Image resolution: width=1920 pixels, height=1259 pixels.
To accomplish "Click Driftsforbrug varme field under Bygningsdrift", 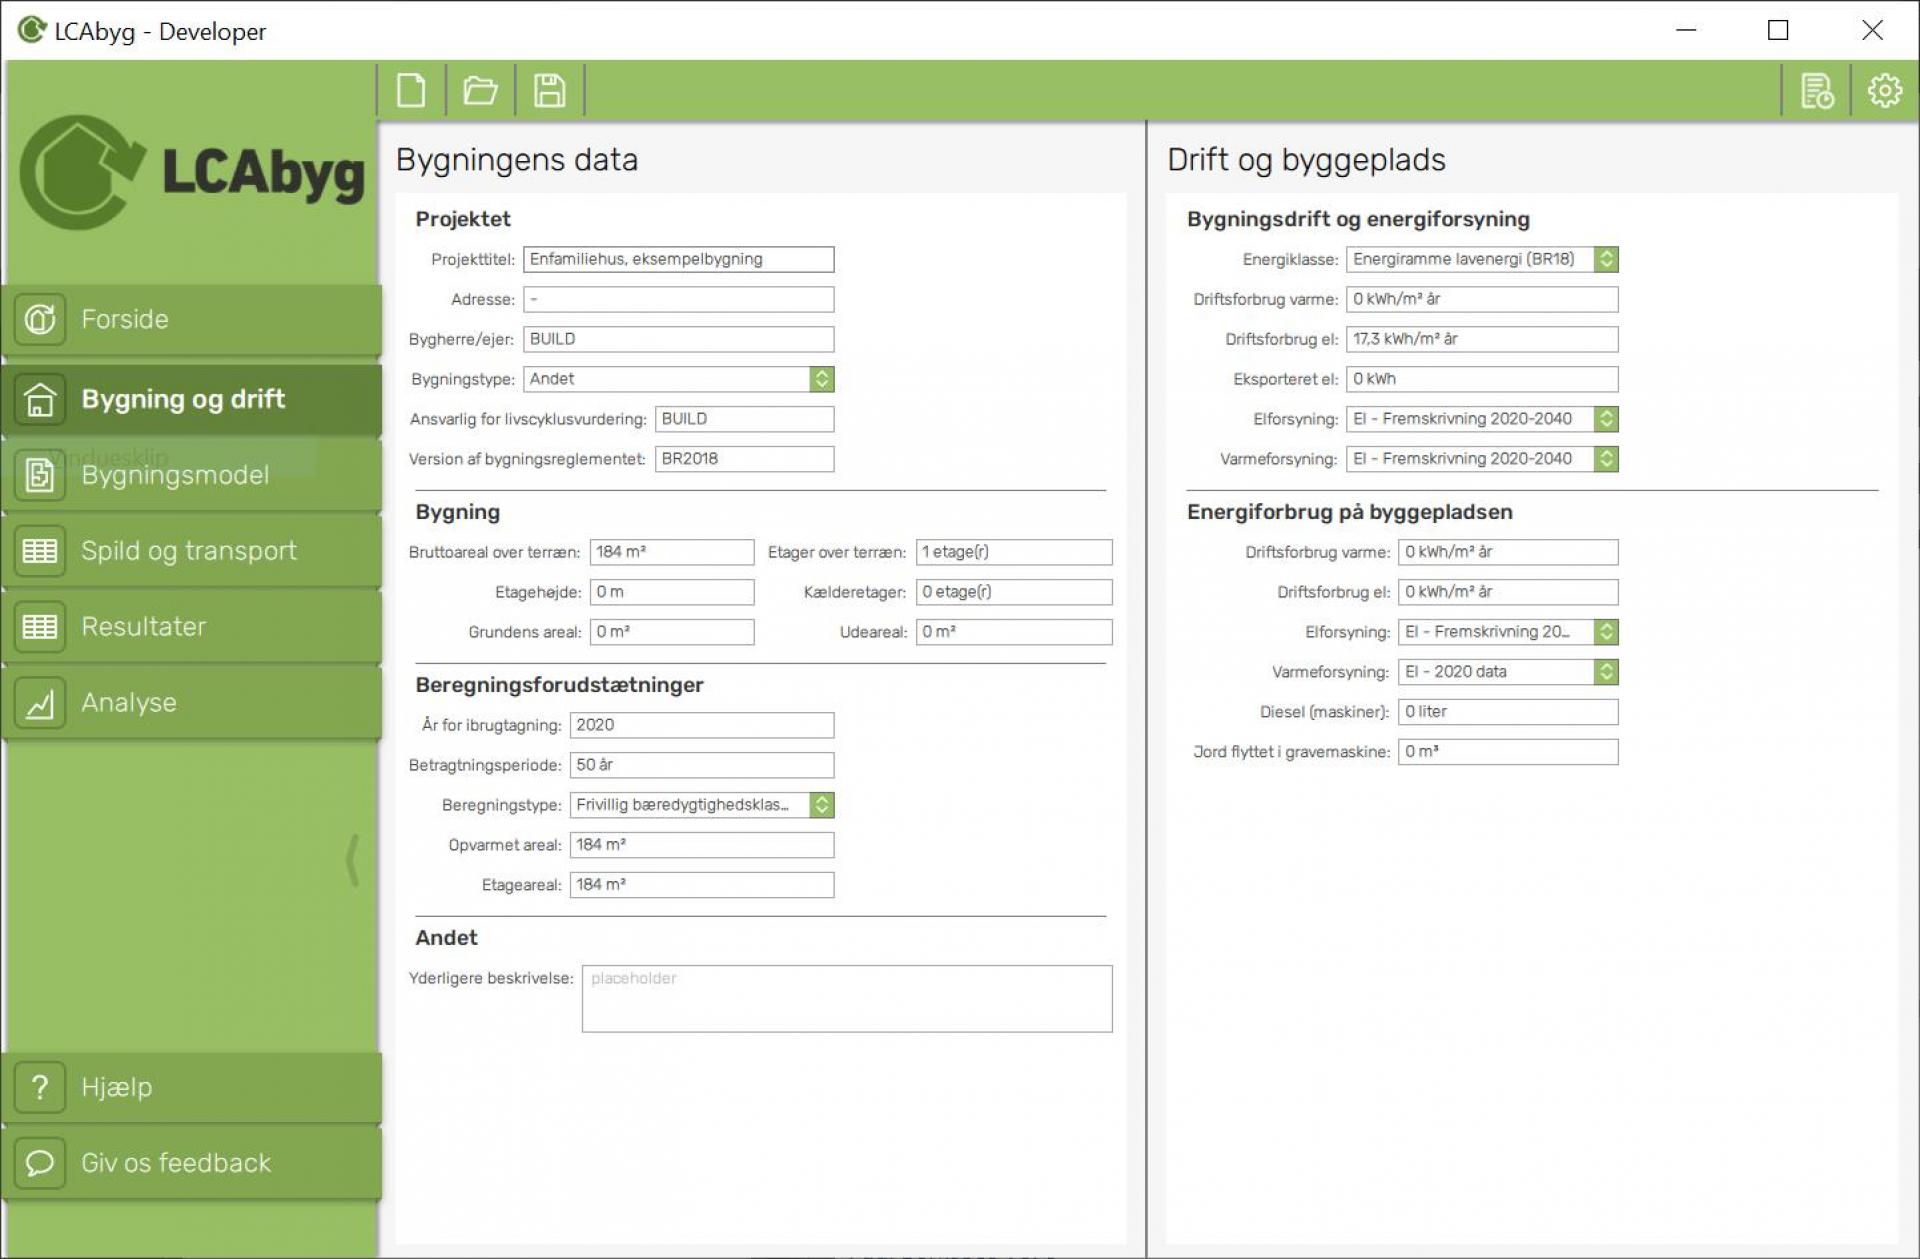I will coord(1482,299).
